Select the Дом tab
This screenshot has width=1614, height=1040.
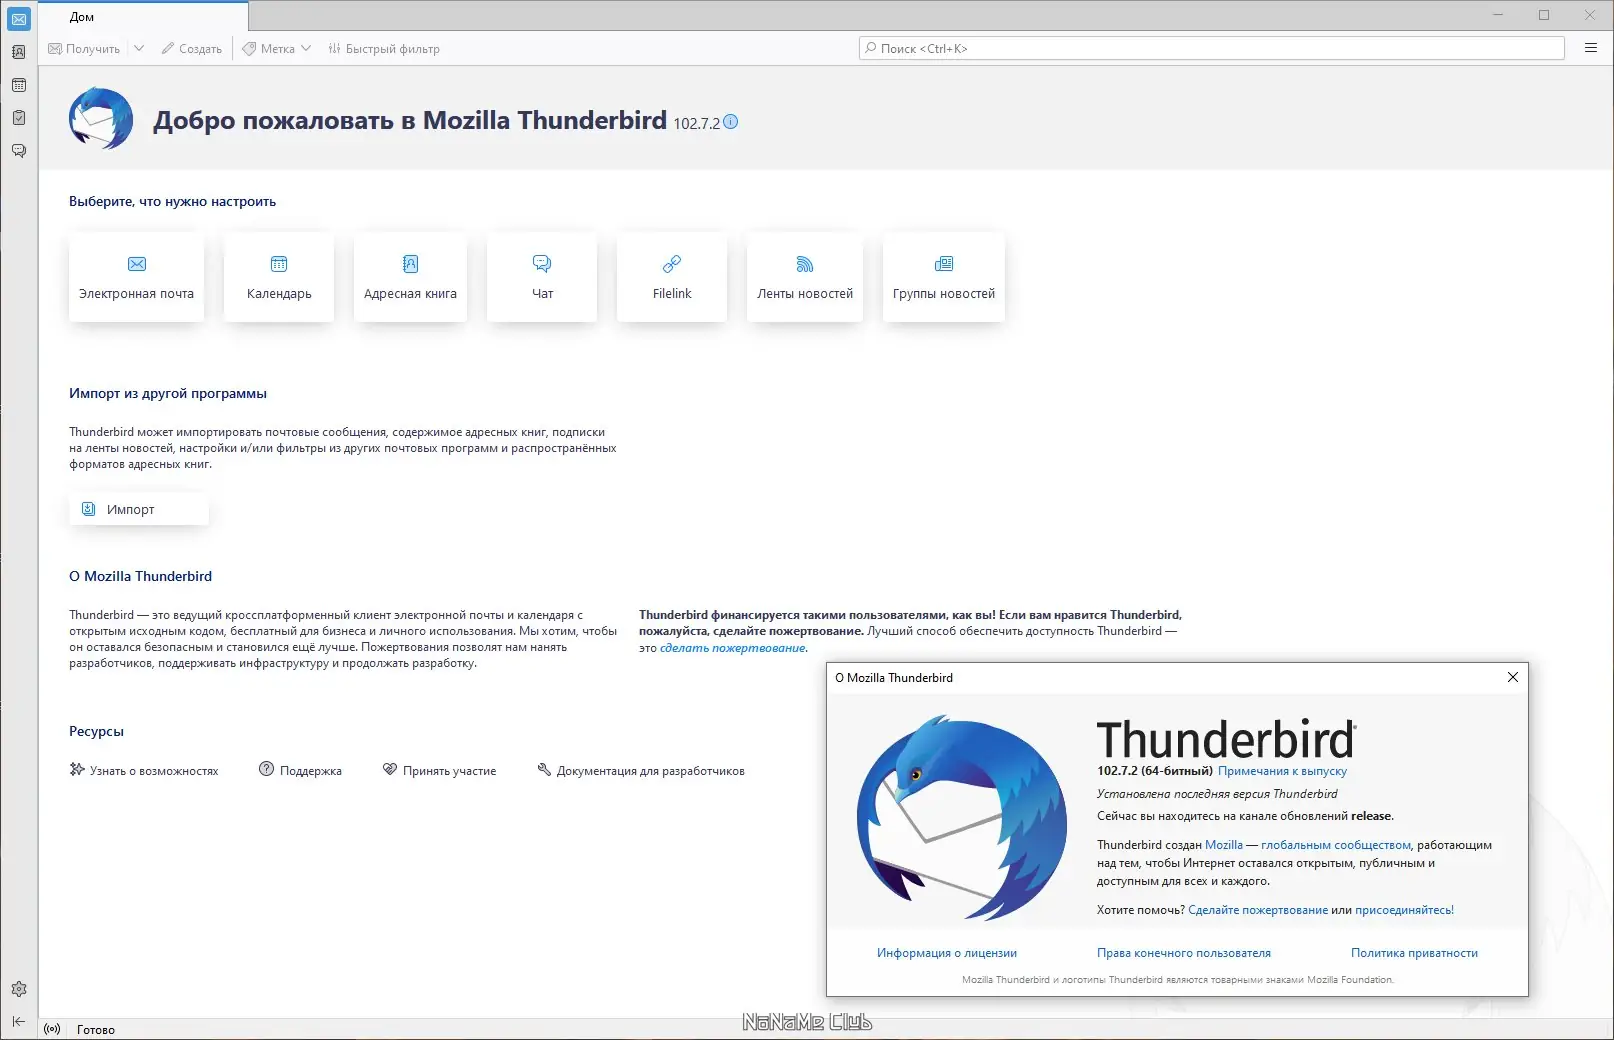point(144,17)
